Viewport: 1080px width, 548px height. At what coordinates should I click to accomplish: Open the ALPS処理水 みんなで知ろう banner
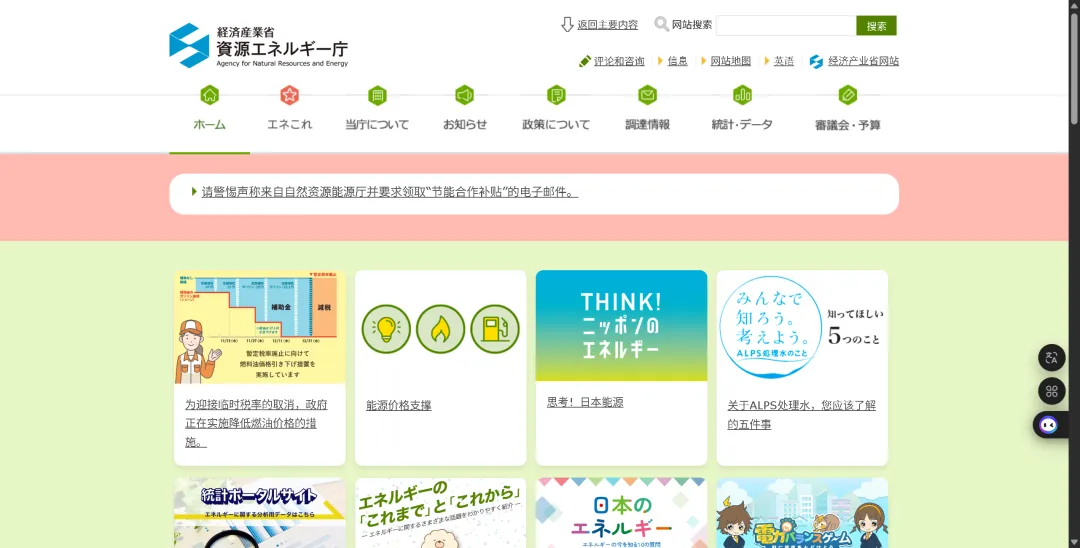[x=802, y=327]
